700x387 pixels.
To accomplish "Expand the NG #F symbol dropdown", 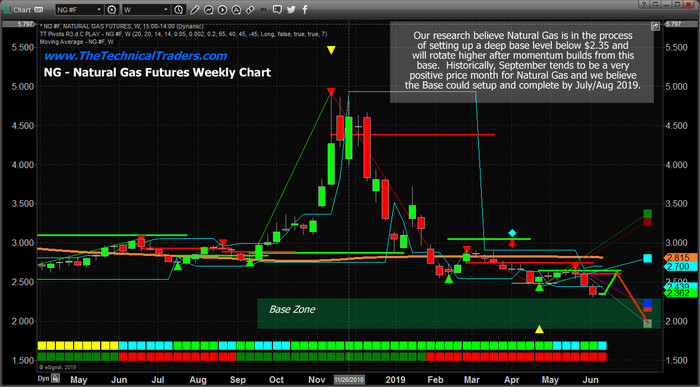I will point(99,9).
